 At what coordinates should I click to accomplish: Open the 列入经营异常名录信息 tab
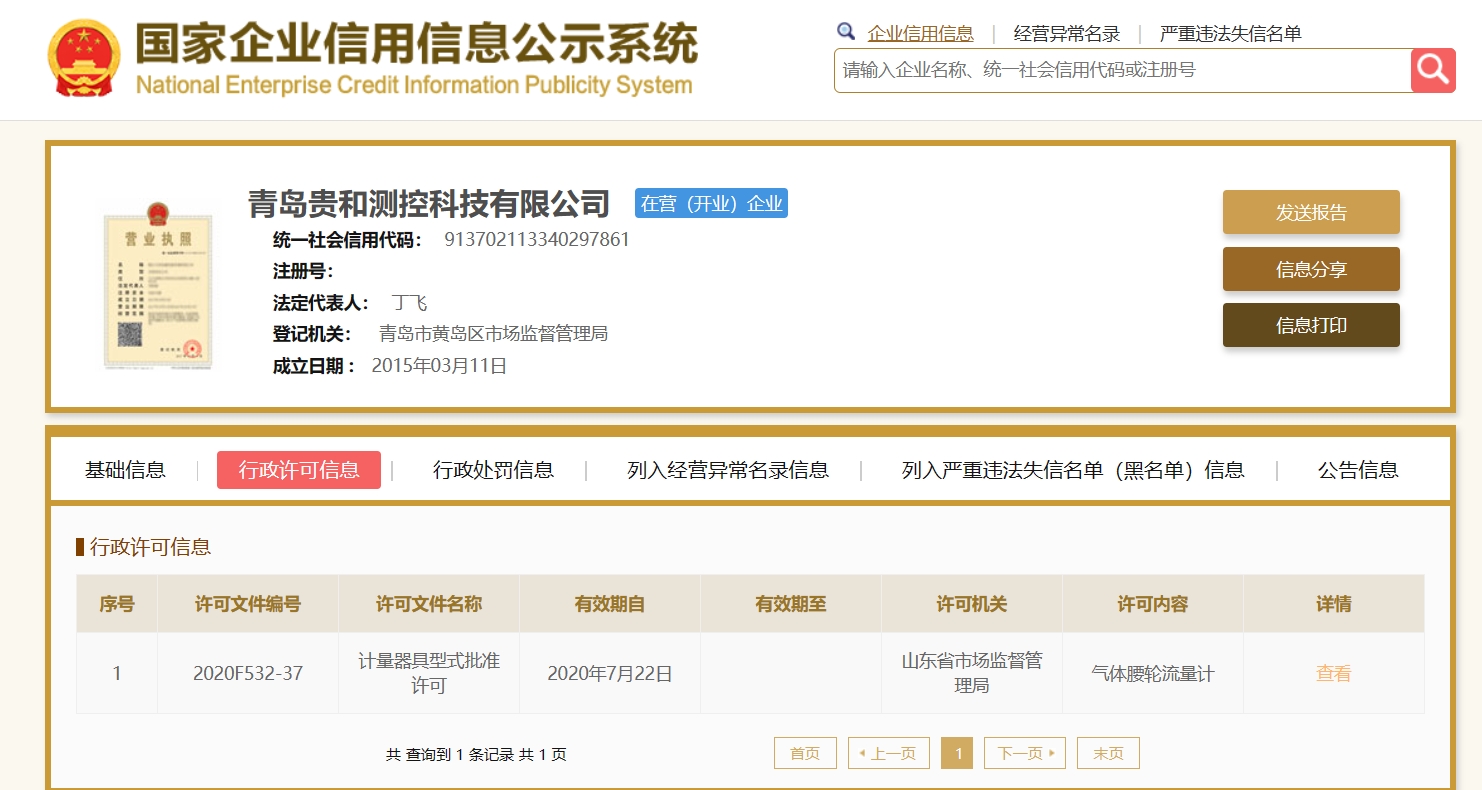[x=728, y=470]
